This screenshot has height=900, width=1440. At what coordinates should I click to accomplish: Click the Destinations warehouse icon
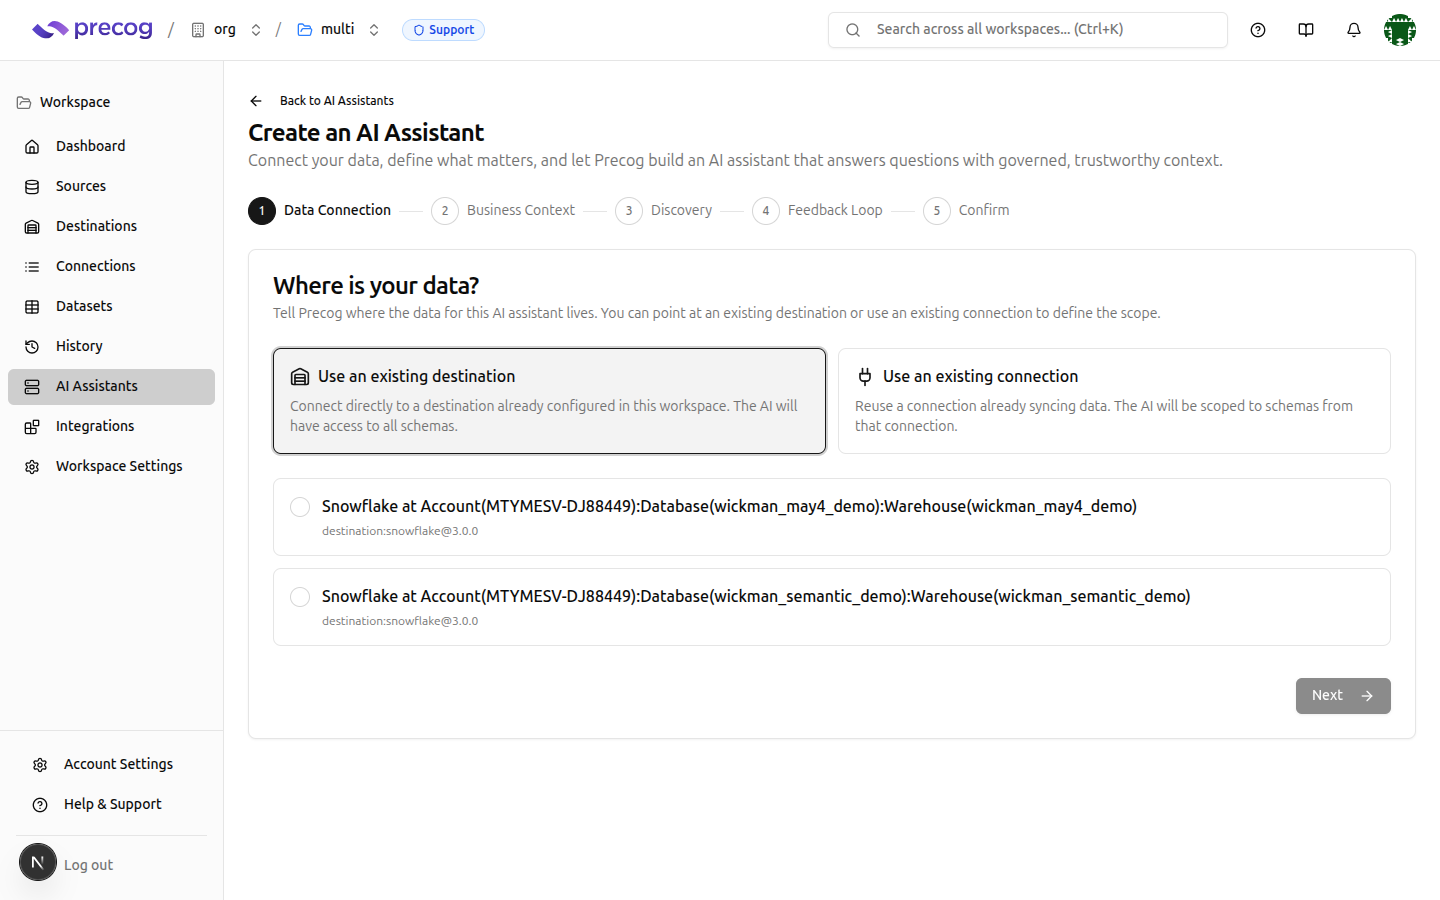coord(32,226)
